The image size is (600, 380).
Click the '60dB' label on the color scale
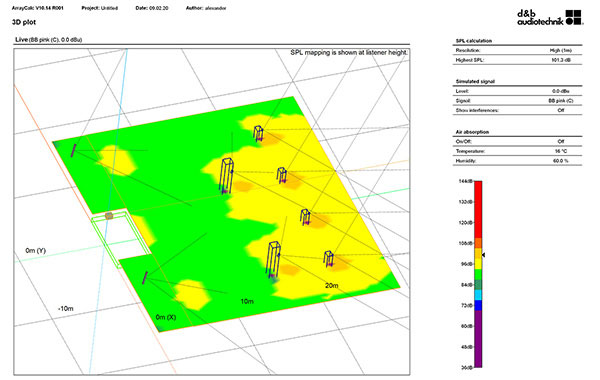tap(467, 326)
